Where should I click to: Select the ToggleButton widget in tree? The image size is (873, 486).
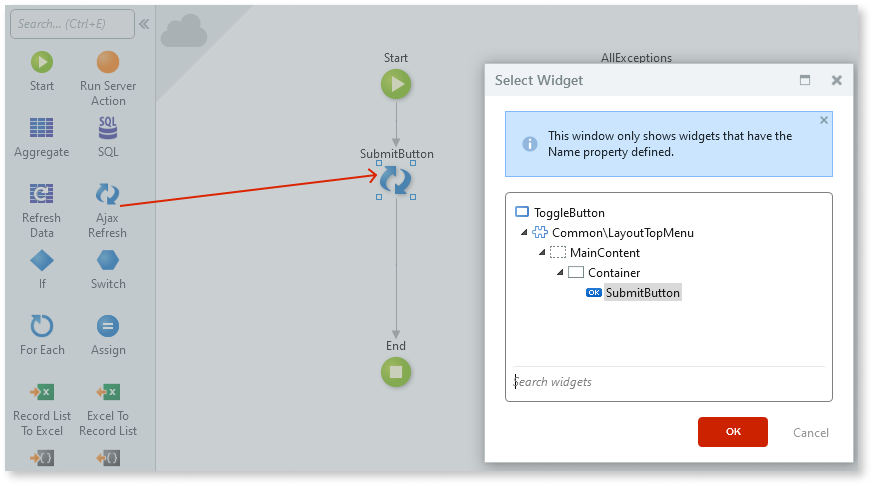click(x=568, y=212)
